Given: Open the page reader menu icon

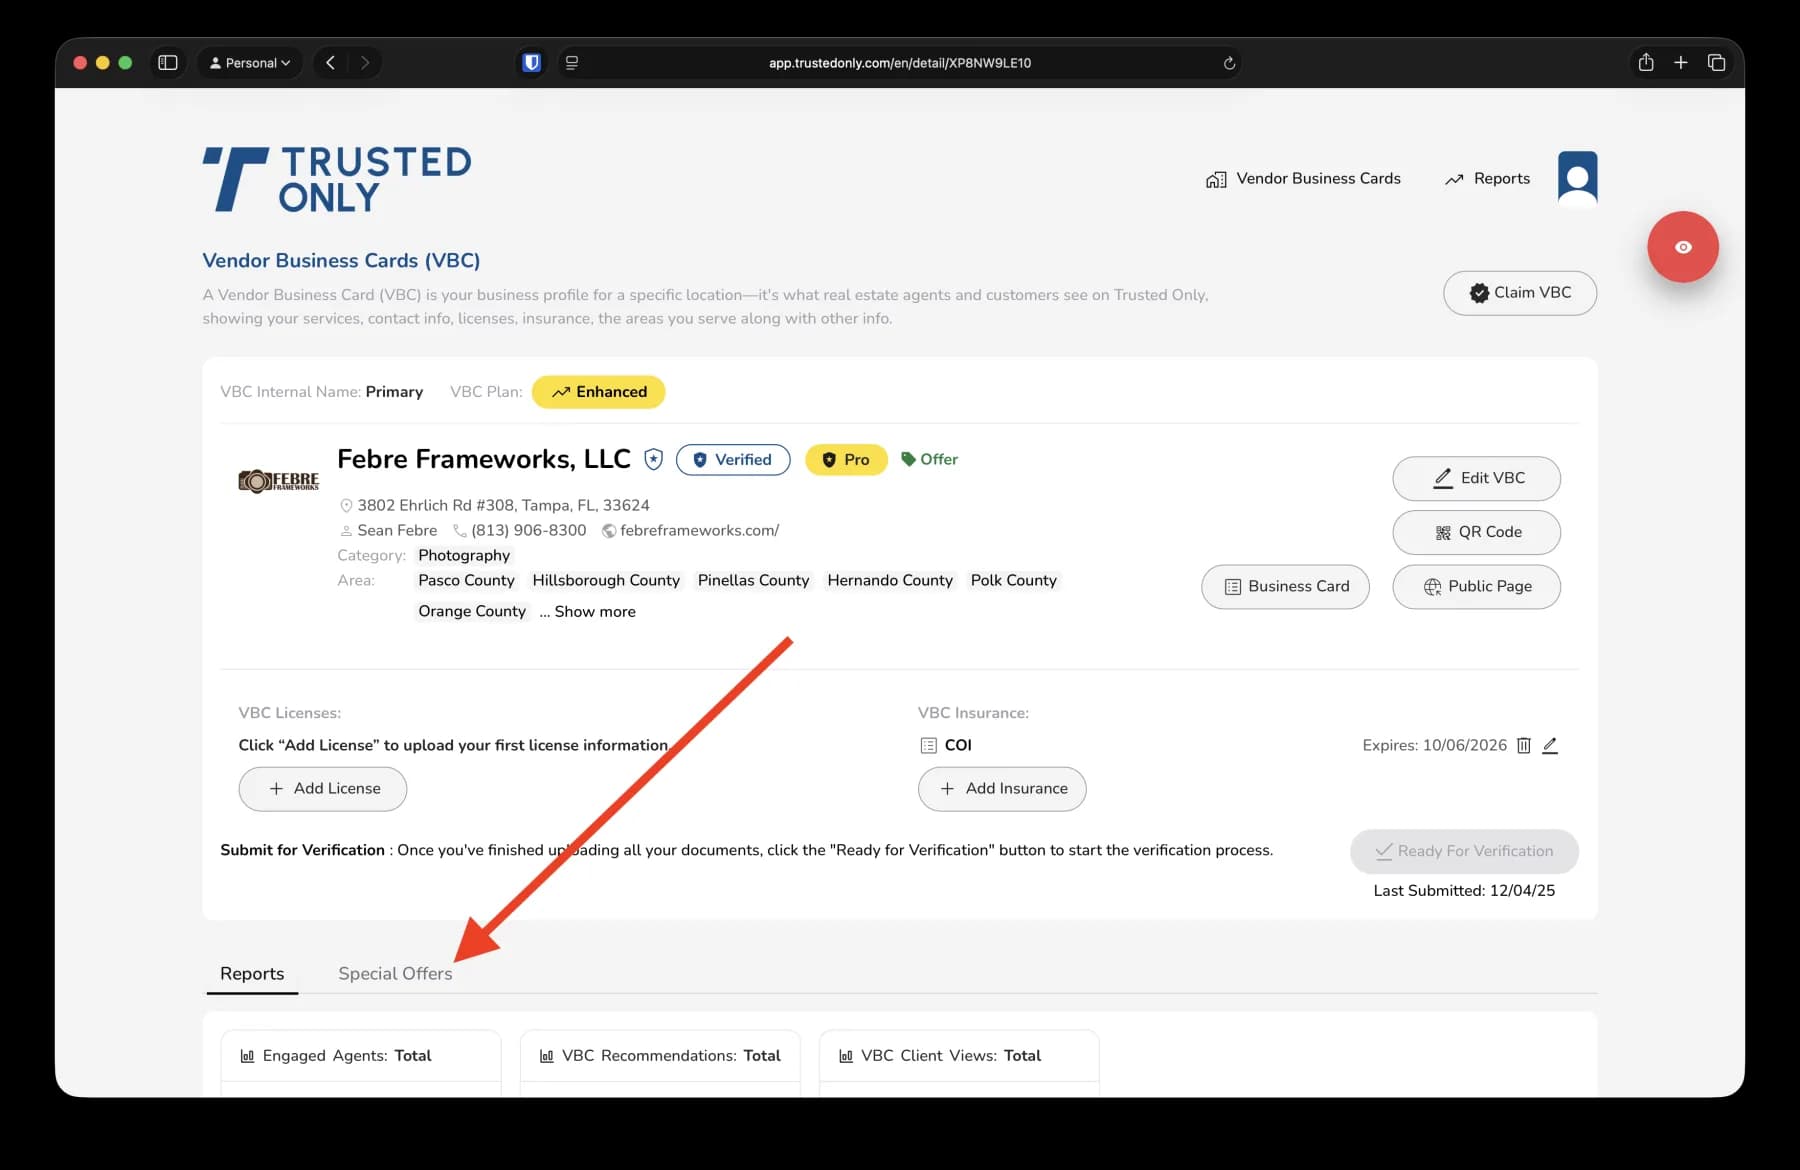Looking at the screenshot, I should point(572,63).
